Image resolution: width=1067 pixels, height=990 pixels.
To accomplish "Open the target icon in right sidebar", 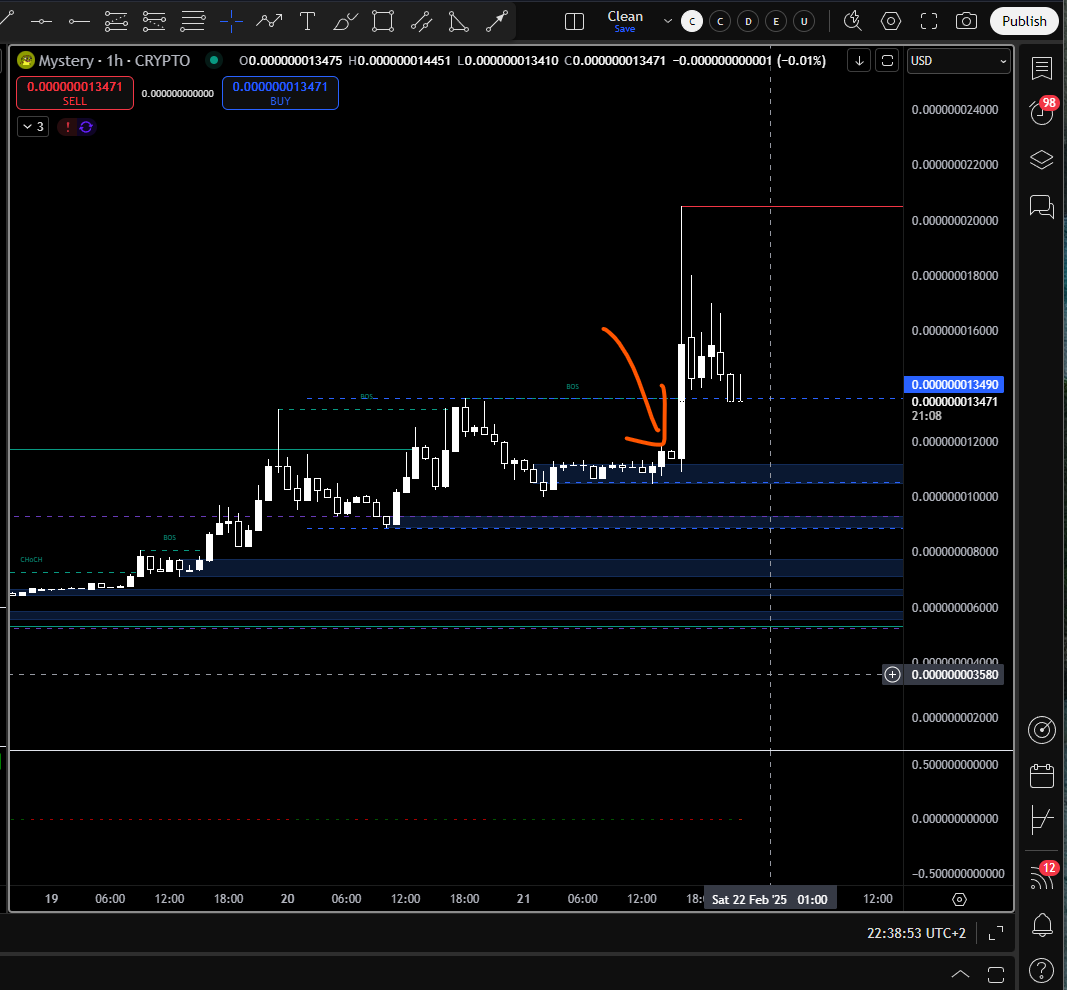I will click(1042, 730).
